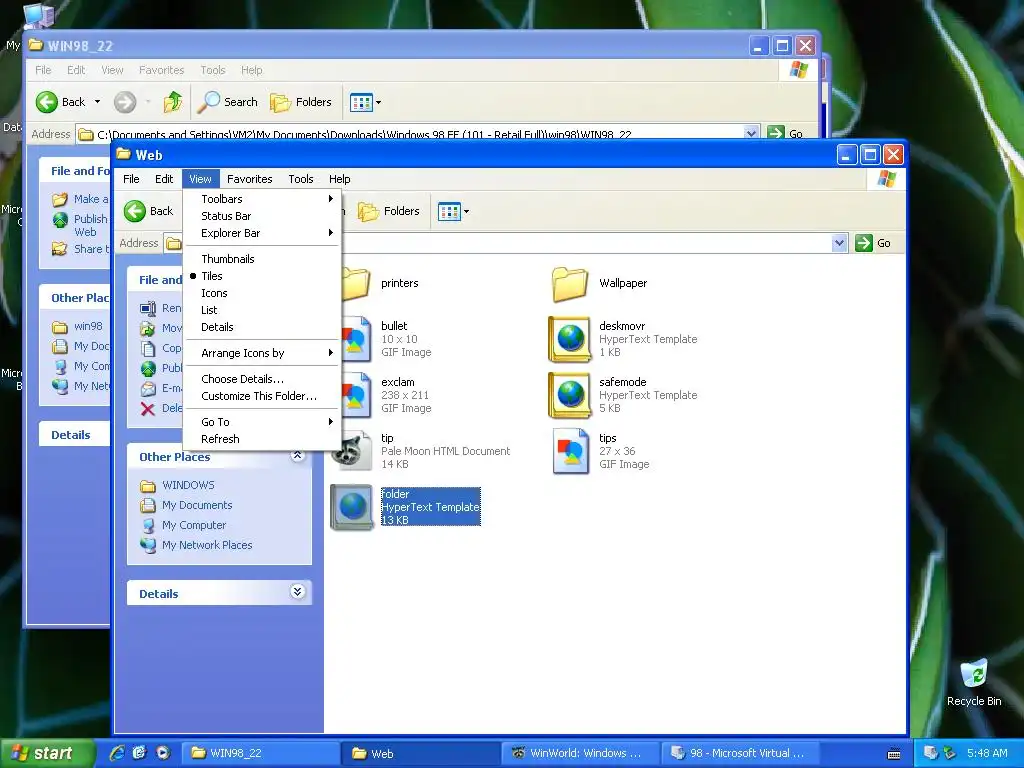The height and width of the screenshot is (768, 1024).
Task: Click Folders icon in Web window toolbar
Action: (x=368, y=211)
